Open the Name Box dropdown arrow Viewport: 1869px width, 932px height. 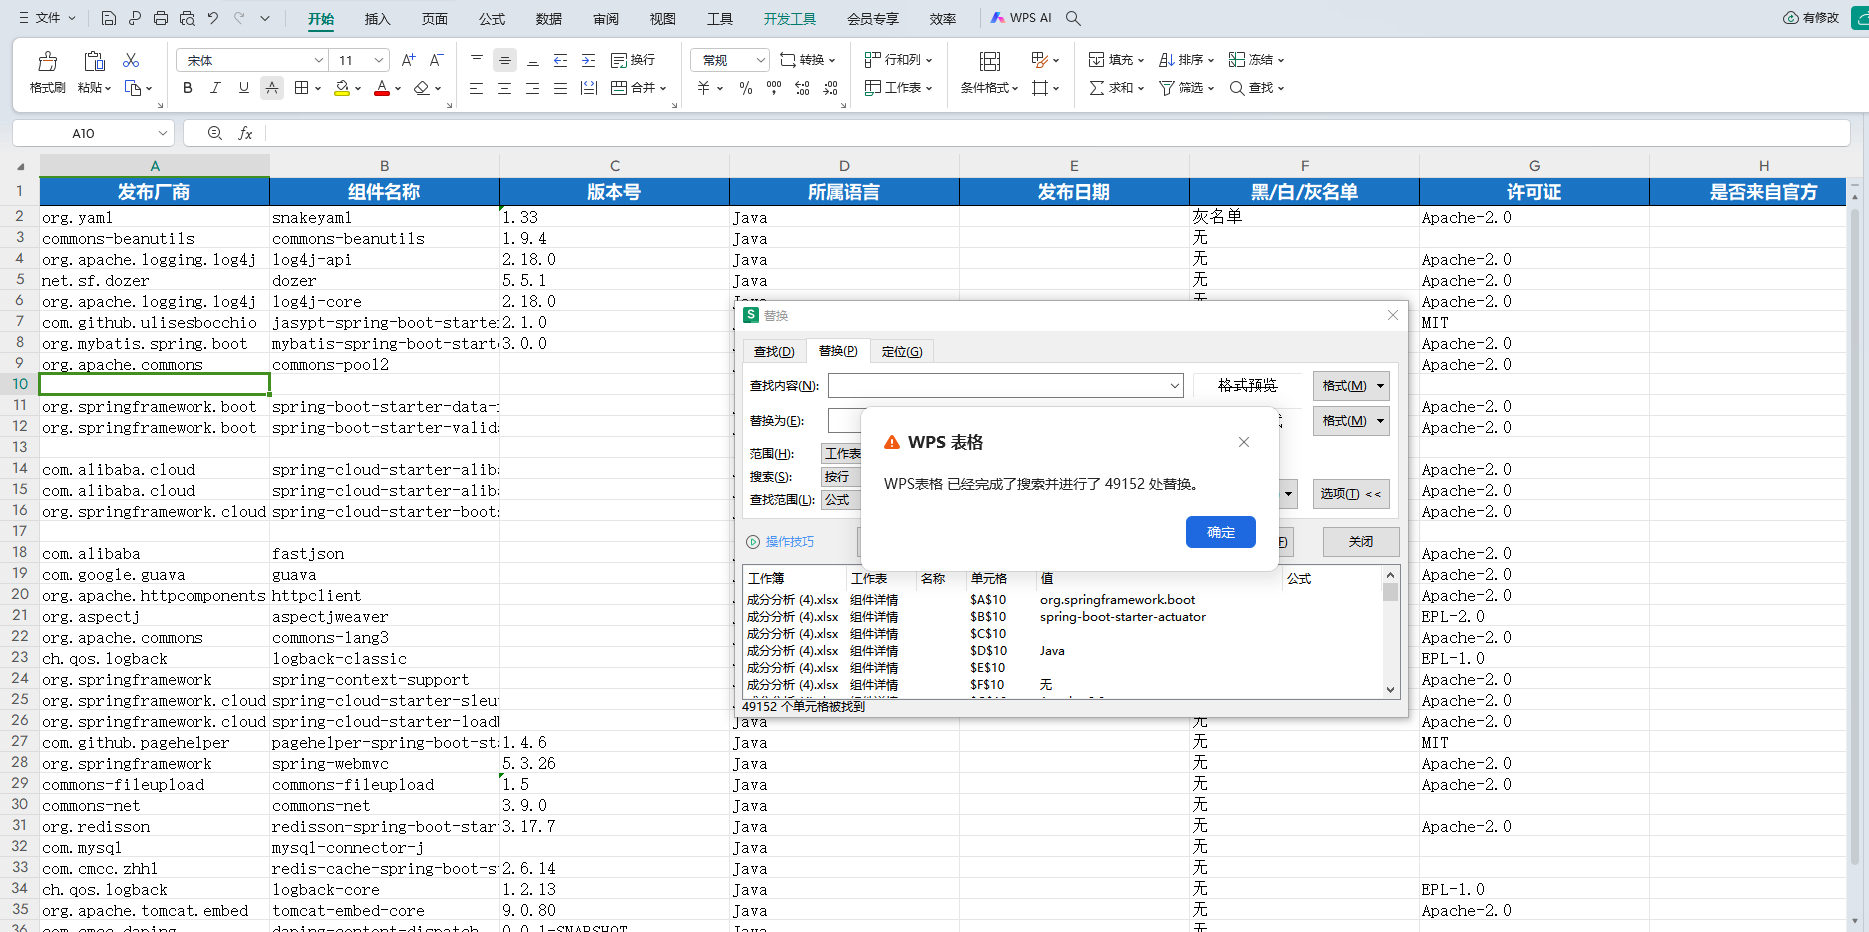point(162,133)
